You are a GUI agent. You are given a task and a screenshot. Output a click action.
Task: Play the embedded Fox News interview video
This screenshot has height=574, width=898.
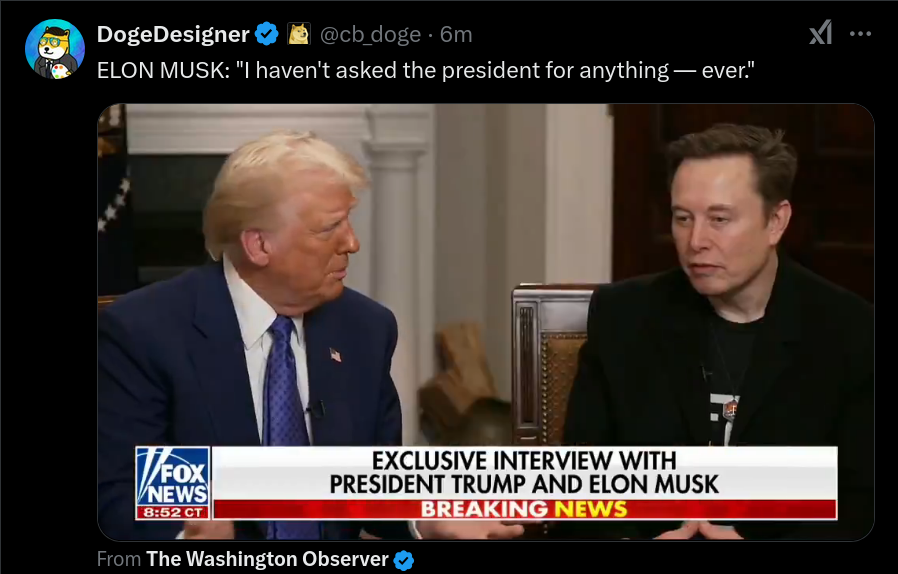486,322
